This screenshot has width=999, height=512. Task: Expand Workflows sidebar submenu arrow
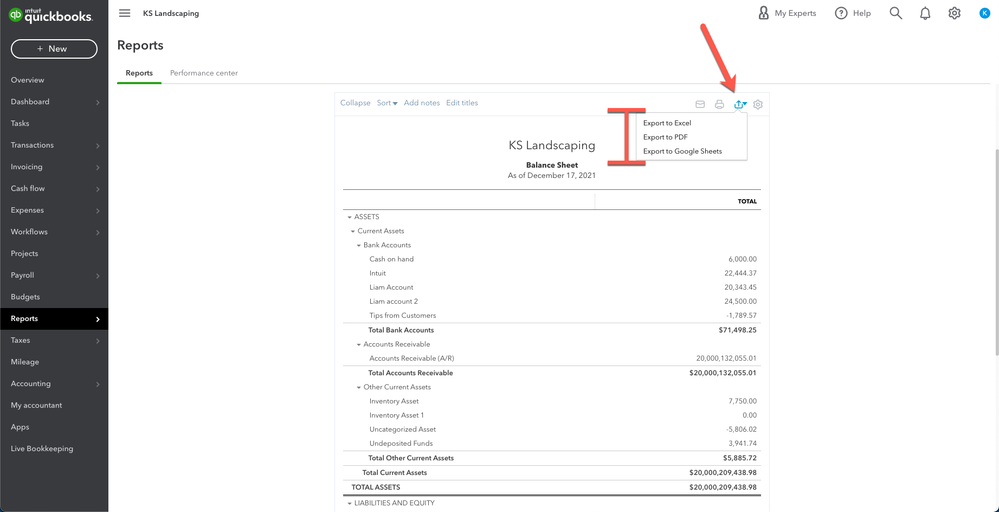pos(98,232)
